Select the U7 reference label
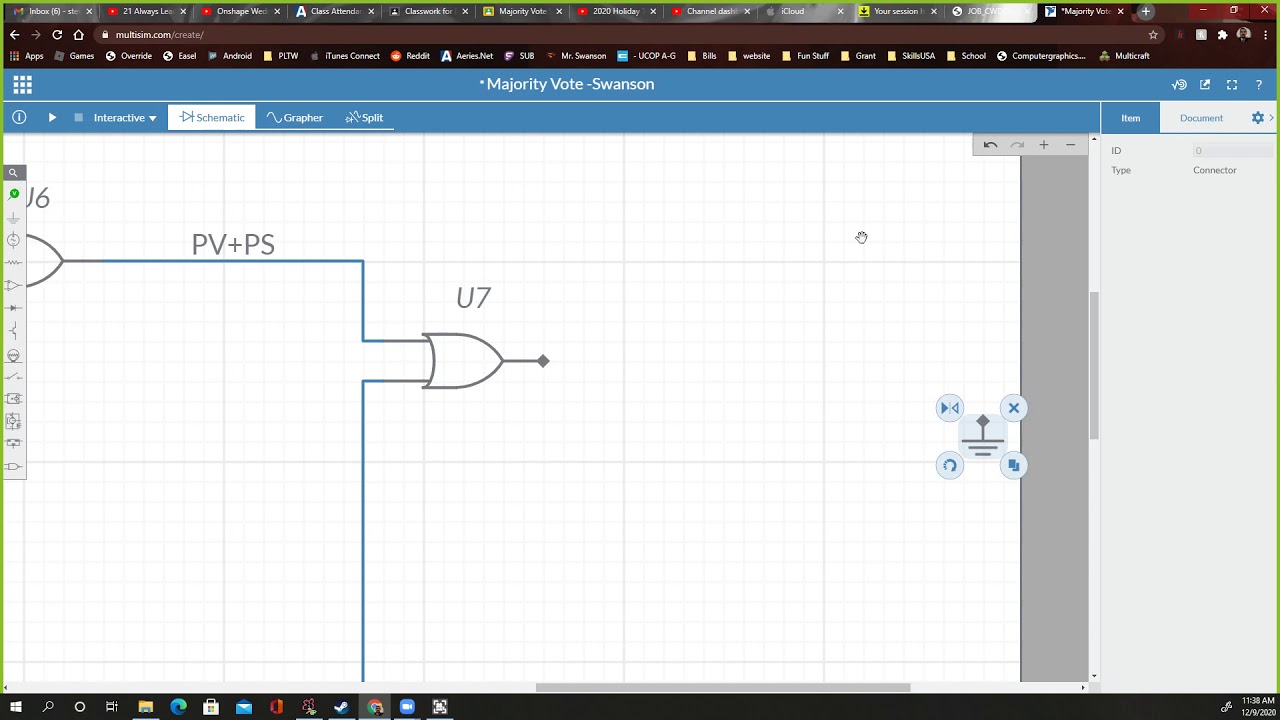Screen dimensions: 1280x720 tap(473, 298)
